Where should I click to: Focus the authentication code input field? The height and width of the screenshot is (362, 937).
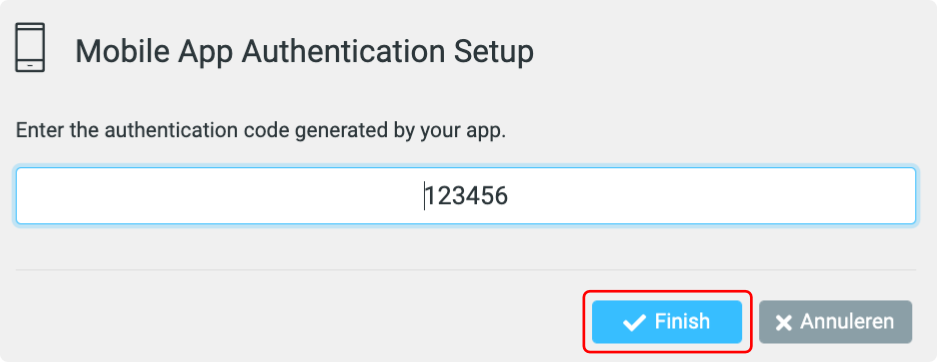[x=466, y=196]
